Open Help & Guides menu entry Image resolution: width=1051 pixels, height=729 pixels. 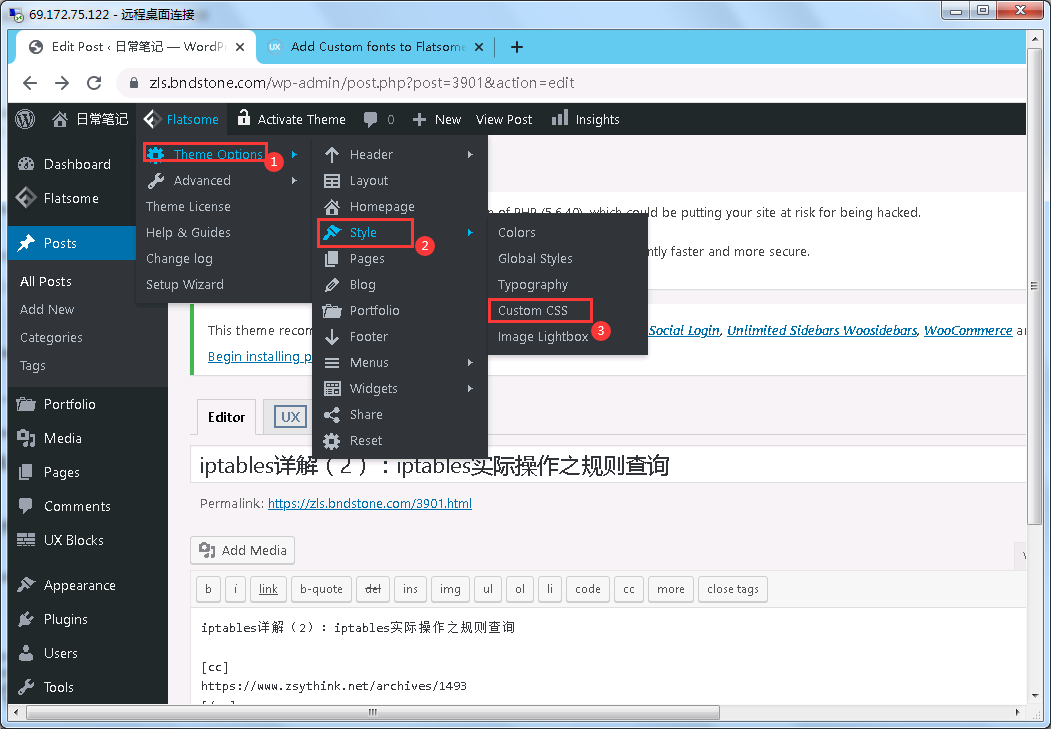click(188, 233)
